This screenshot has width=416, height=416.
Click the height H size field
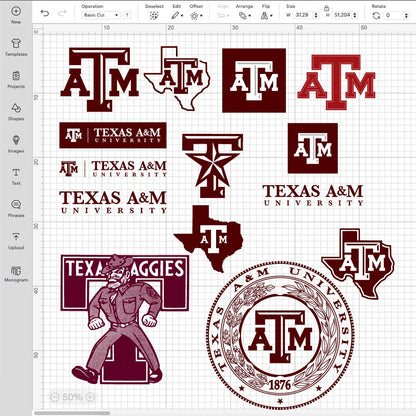(x=342, y=15)
